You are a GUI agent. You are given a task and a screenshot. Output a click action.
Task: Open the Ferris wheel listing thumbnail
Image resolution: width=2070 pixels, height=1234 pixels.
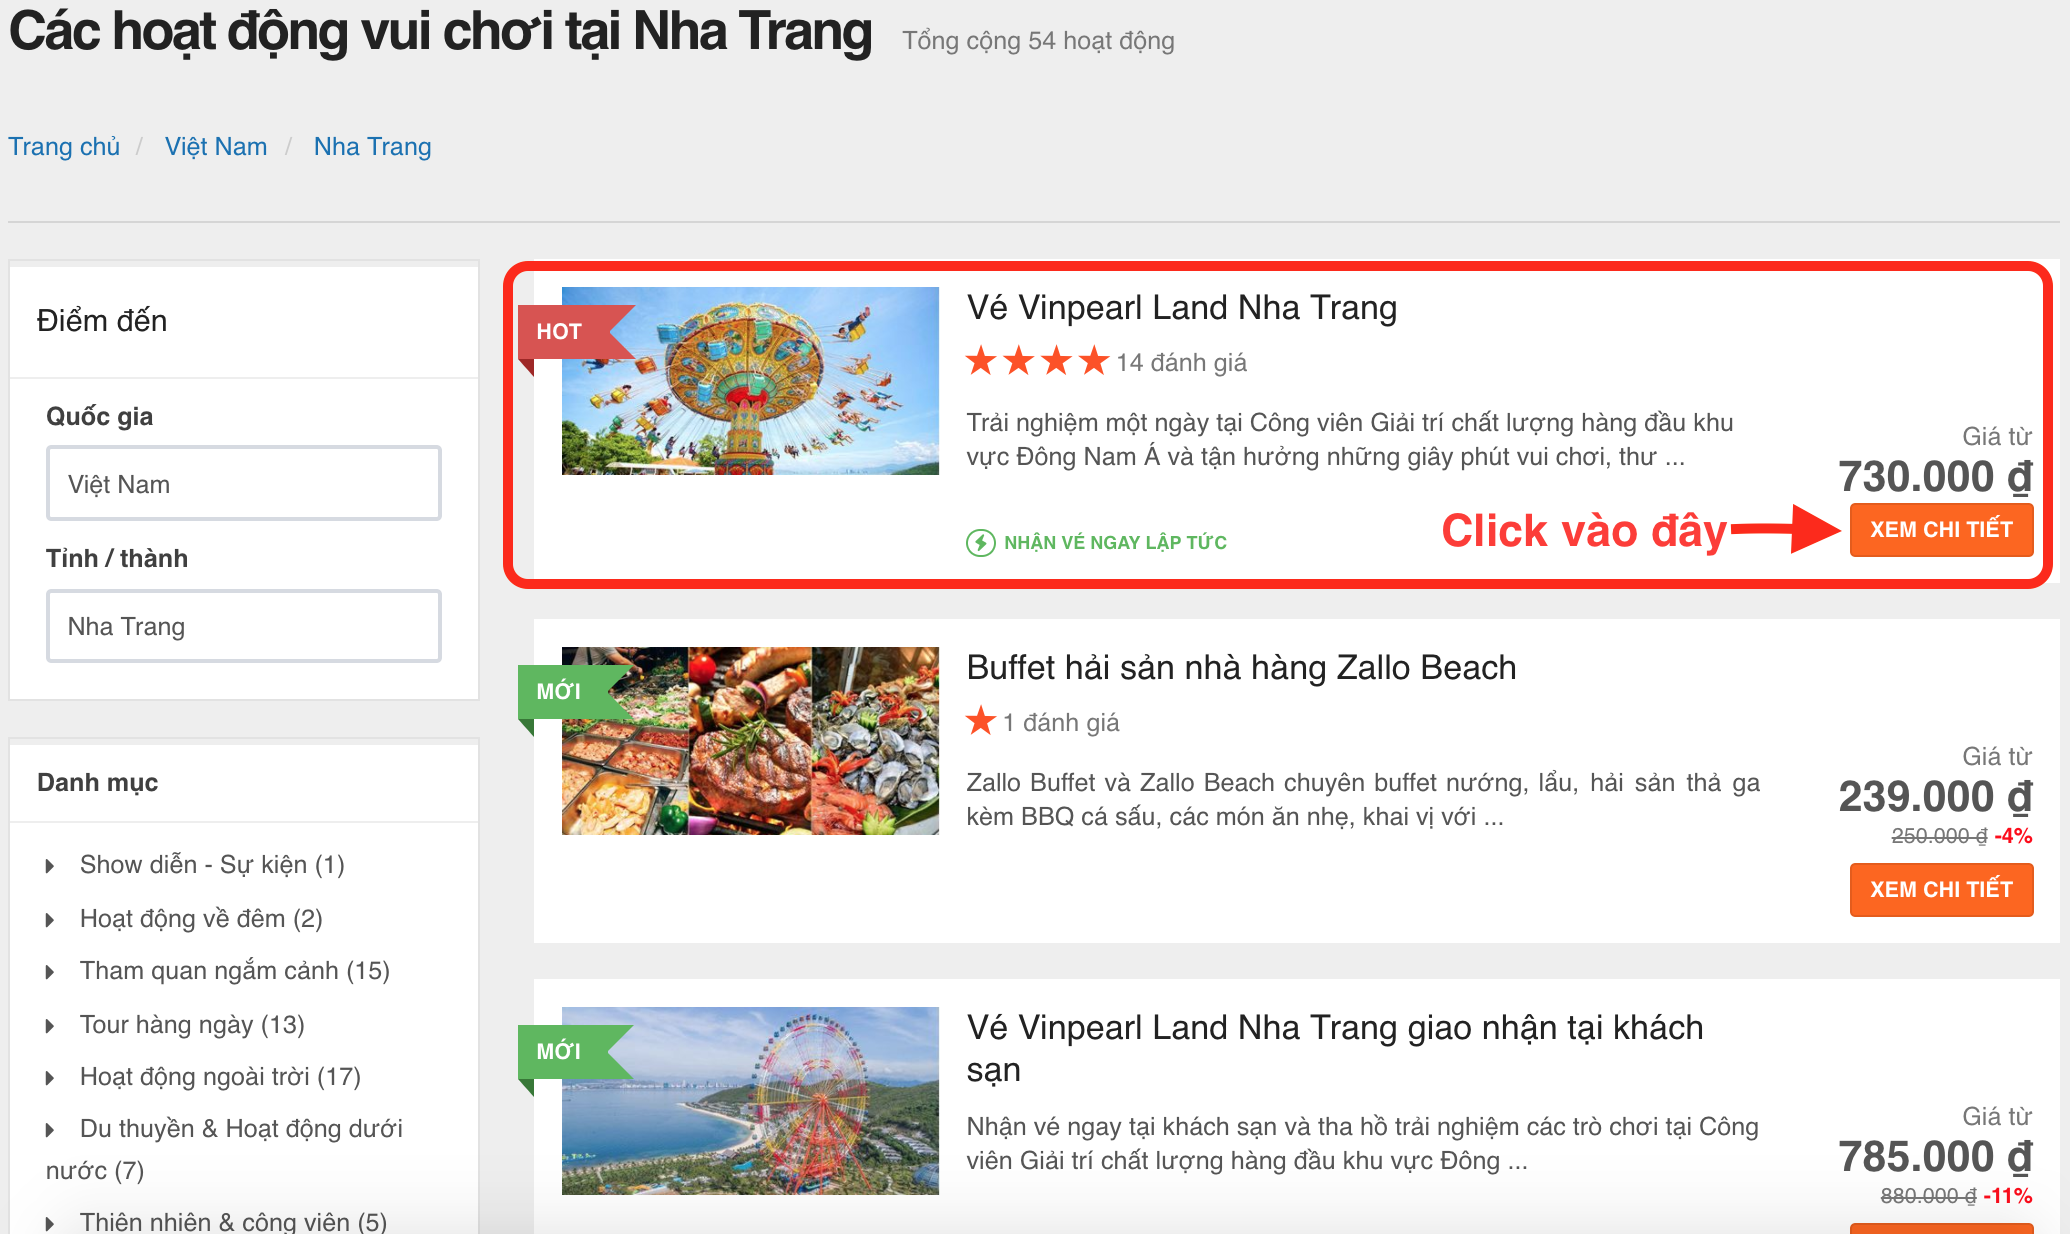[x=750, y=1101]
